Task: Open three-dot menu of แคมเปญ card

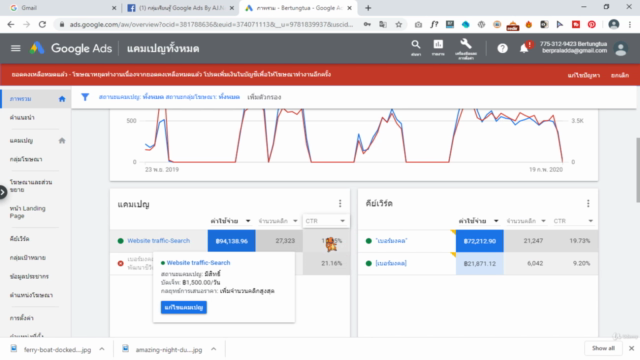Action: 340,203
